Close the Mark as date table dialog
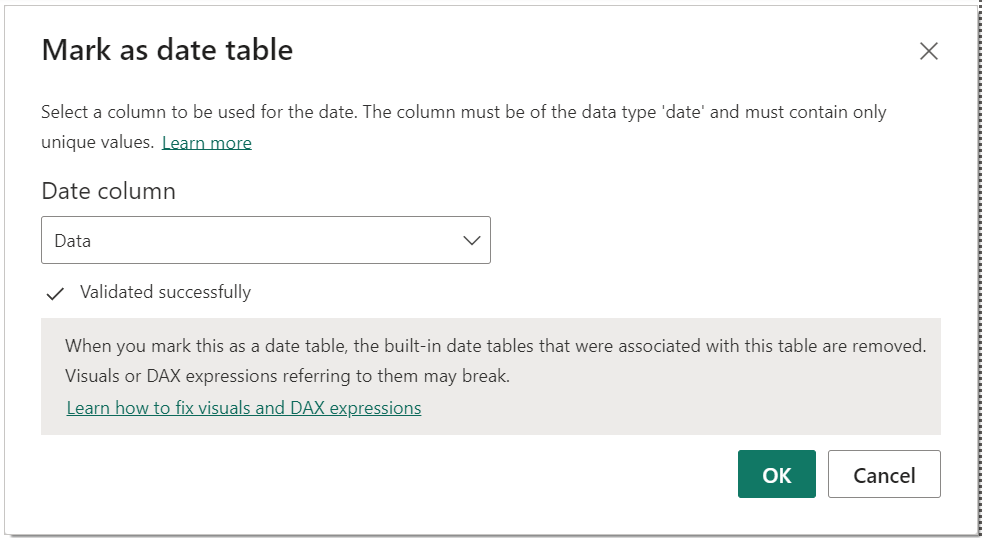 929,51
